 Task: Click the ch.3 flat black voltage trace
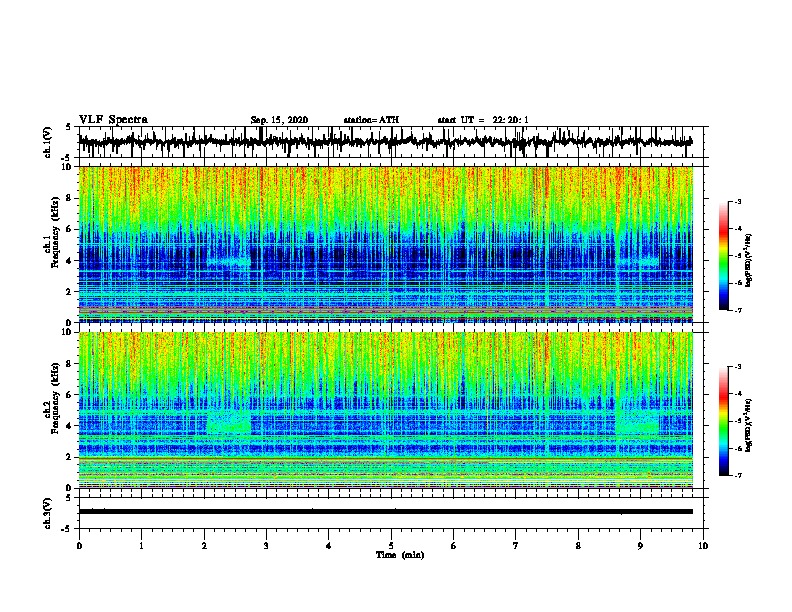385,512
